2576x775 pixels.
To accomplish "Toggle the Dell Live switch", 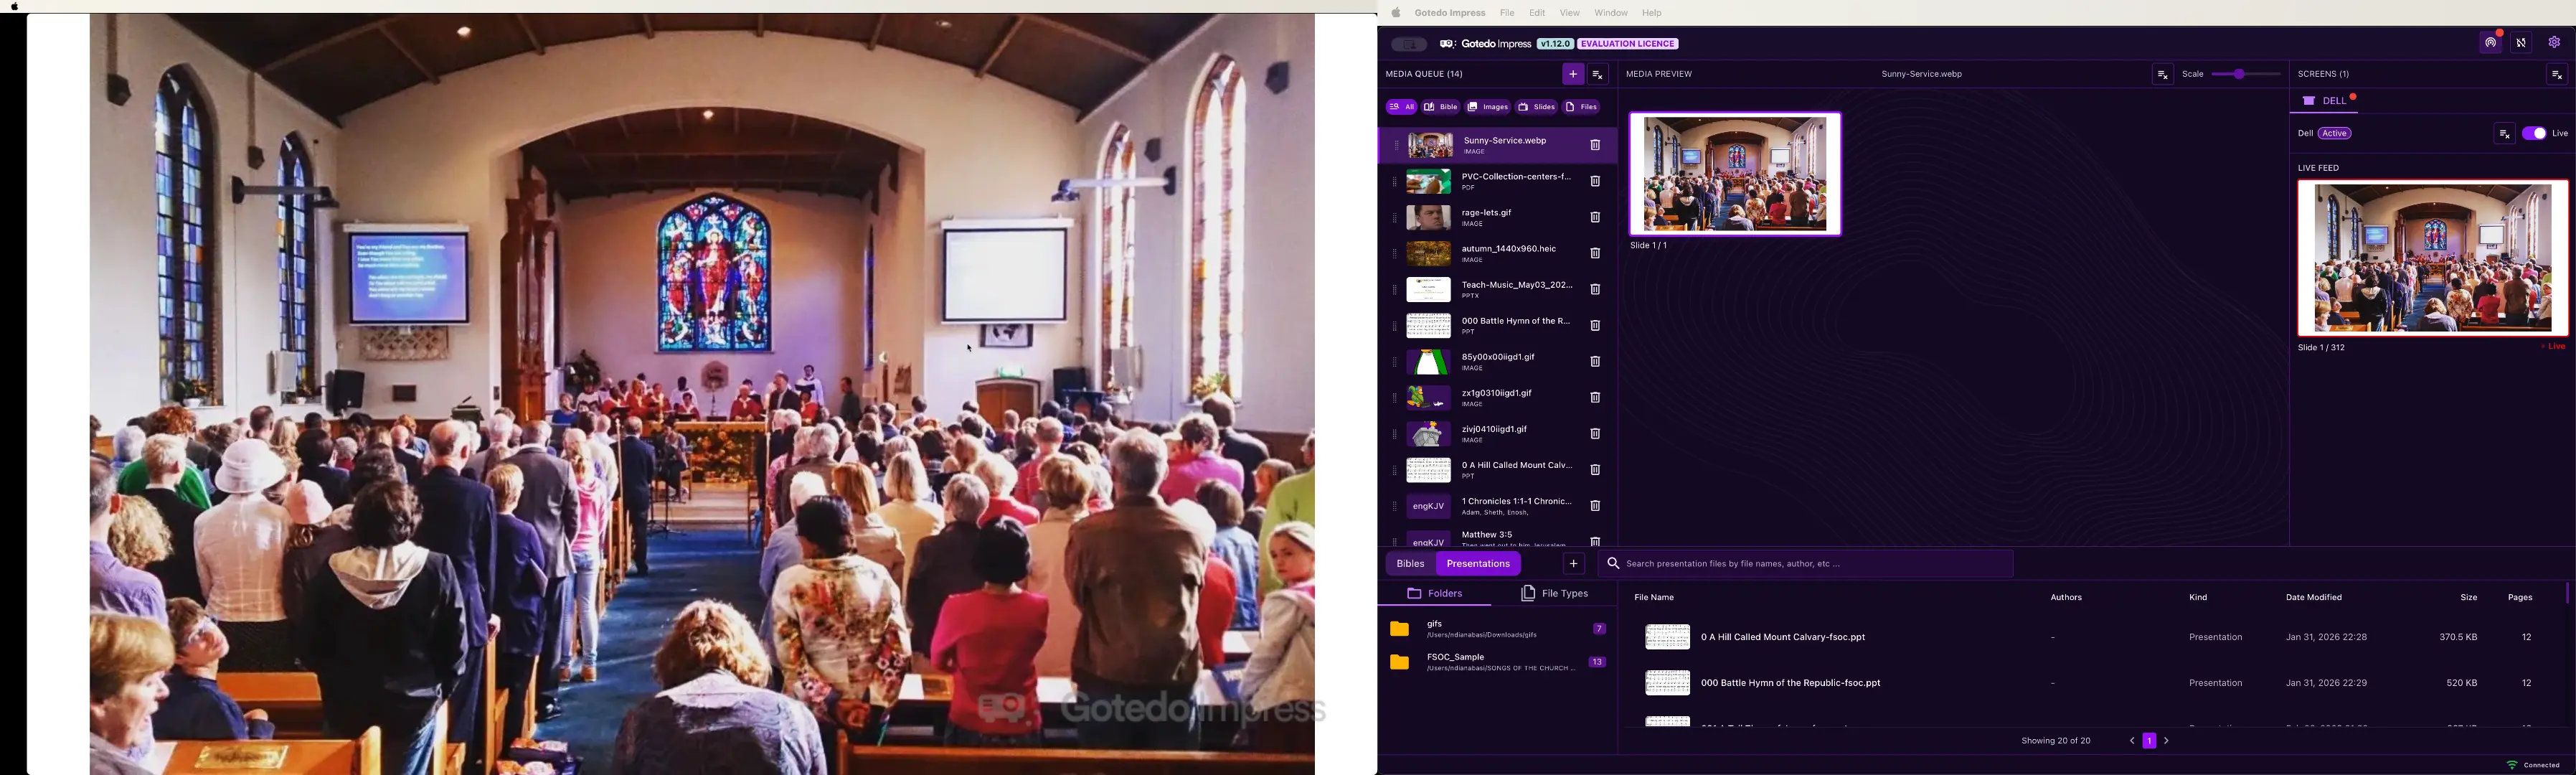I will [x=2533, y=134].
